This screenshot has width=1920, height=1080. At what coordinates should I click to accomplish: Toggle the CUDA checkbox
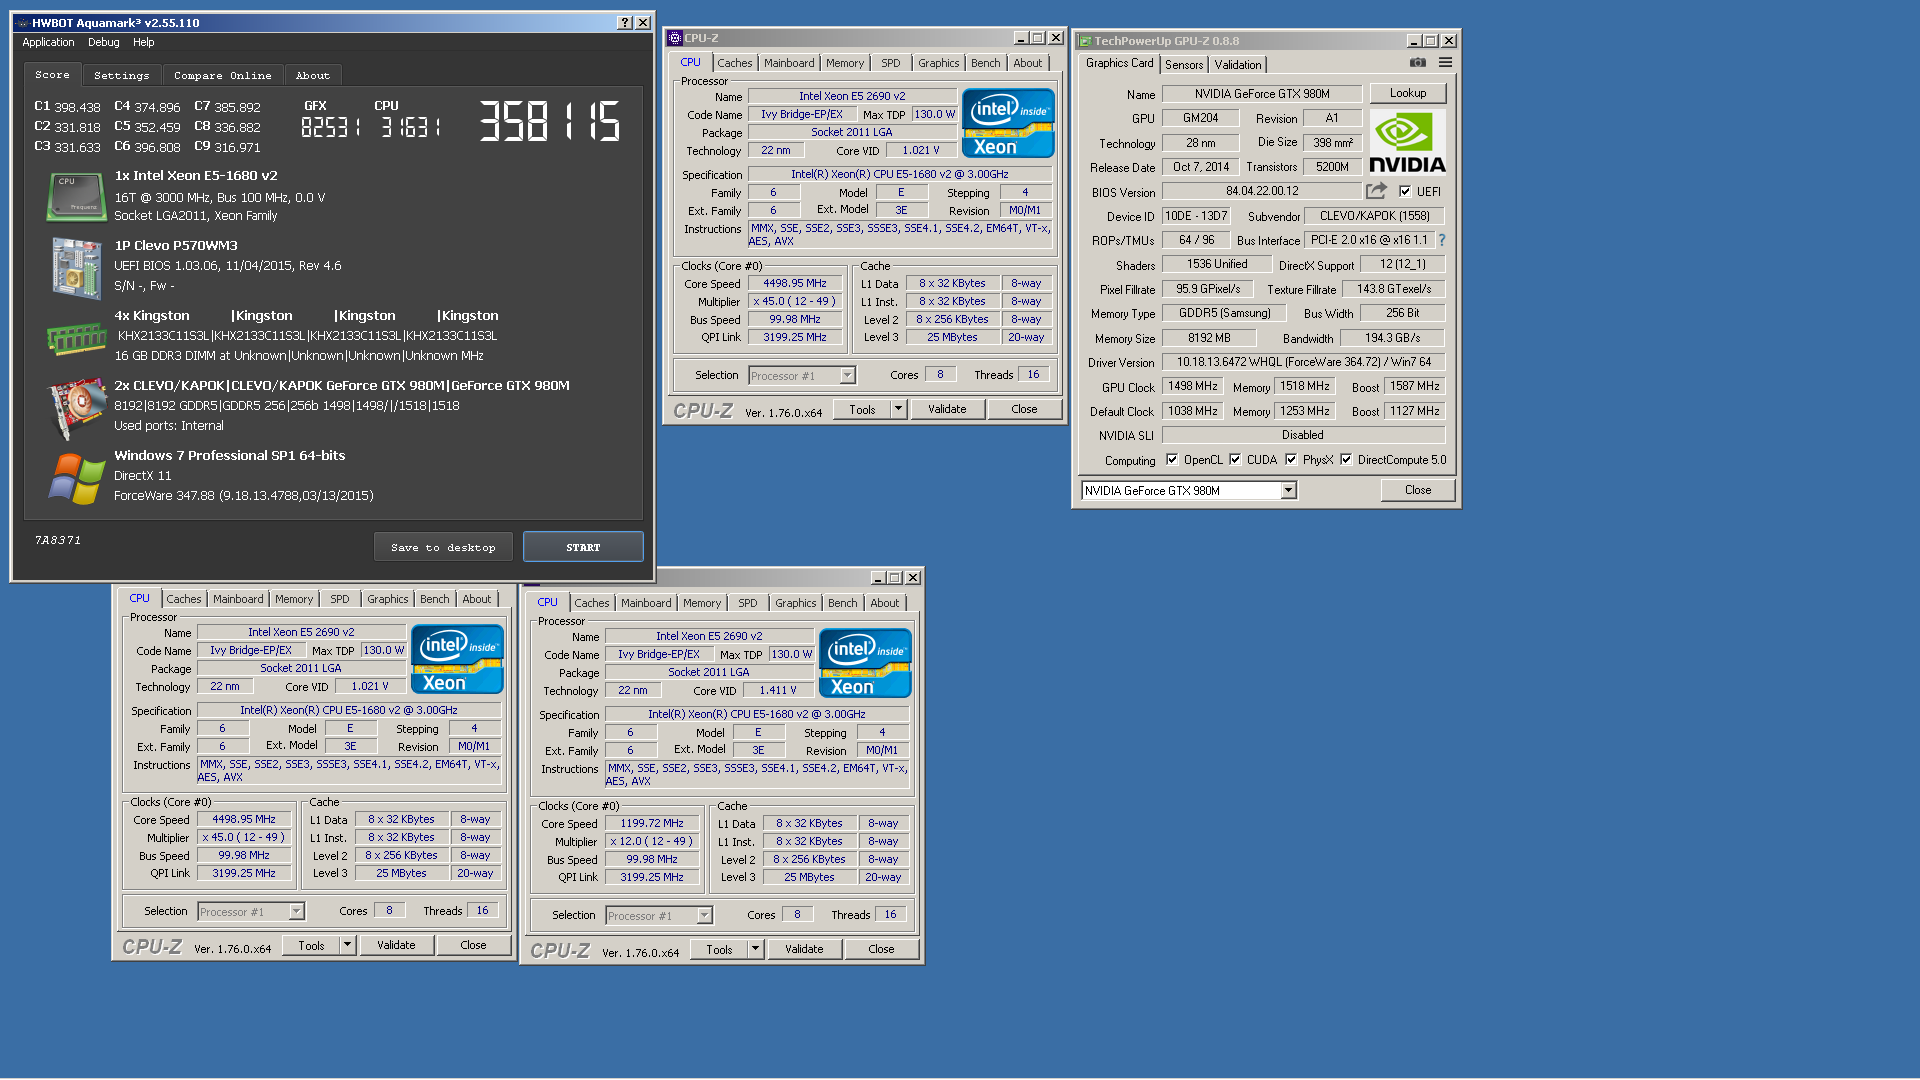pyautogui.click(x=1235, y=460)
